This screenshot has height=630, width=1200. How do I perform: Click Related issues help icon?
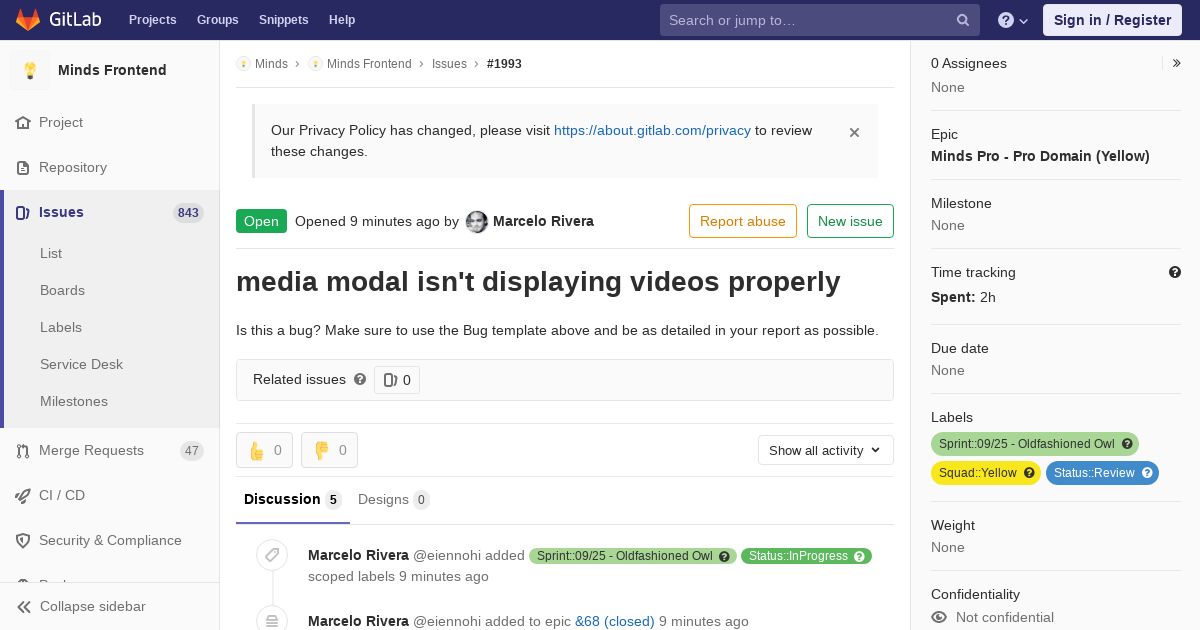point(360,379)
